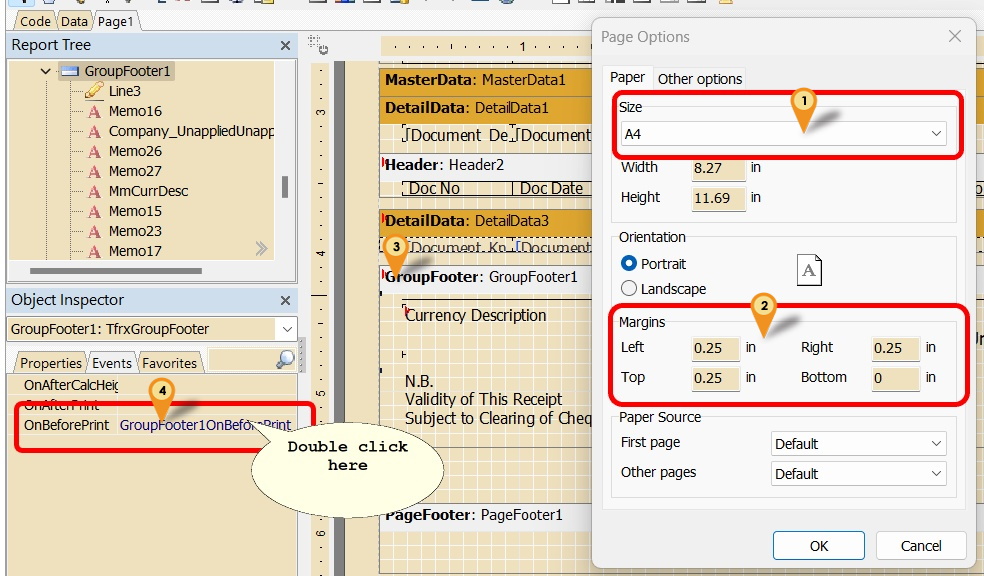Click the dotted grid icon above the ruler
The image size is (984, 576).
coord(316,44)
